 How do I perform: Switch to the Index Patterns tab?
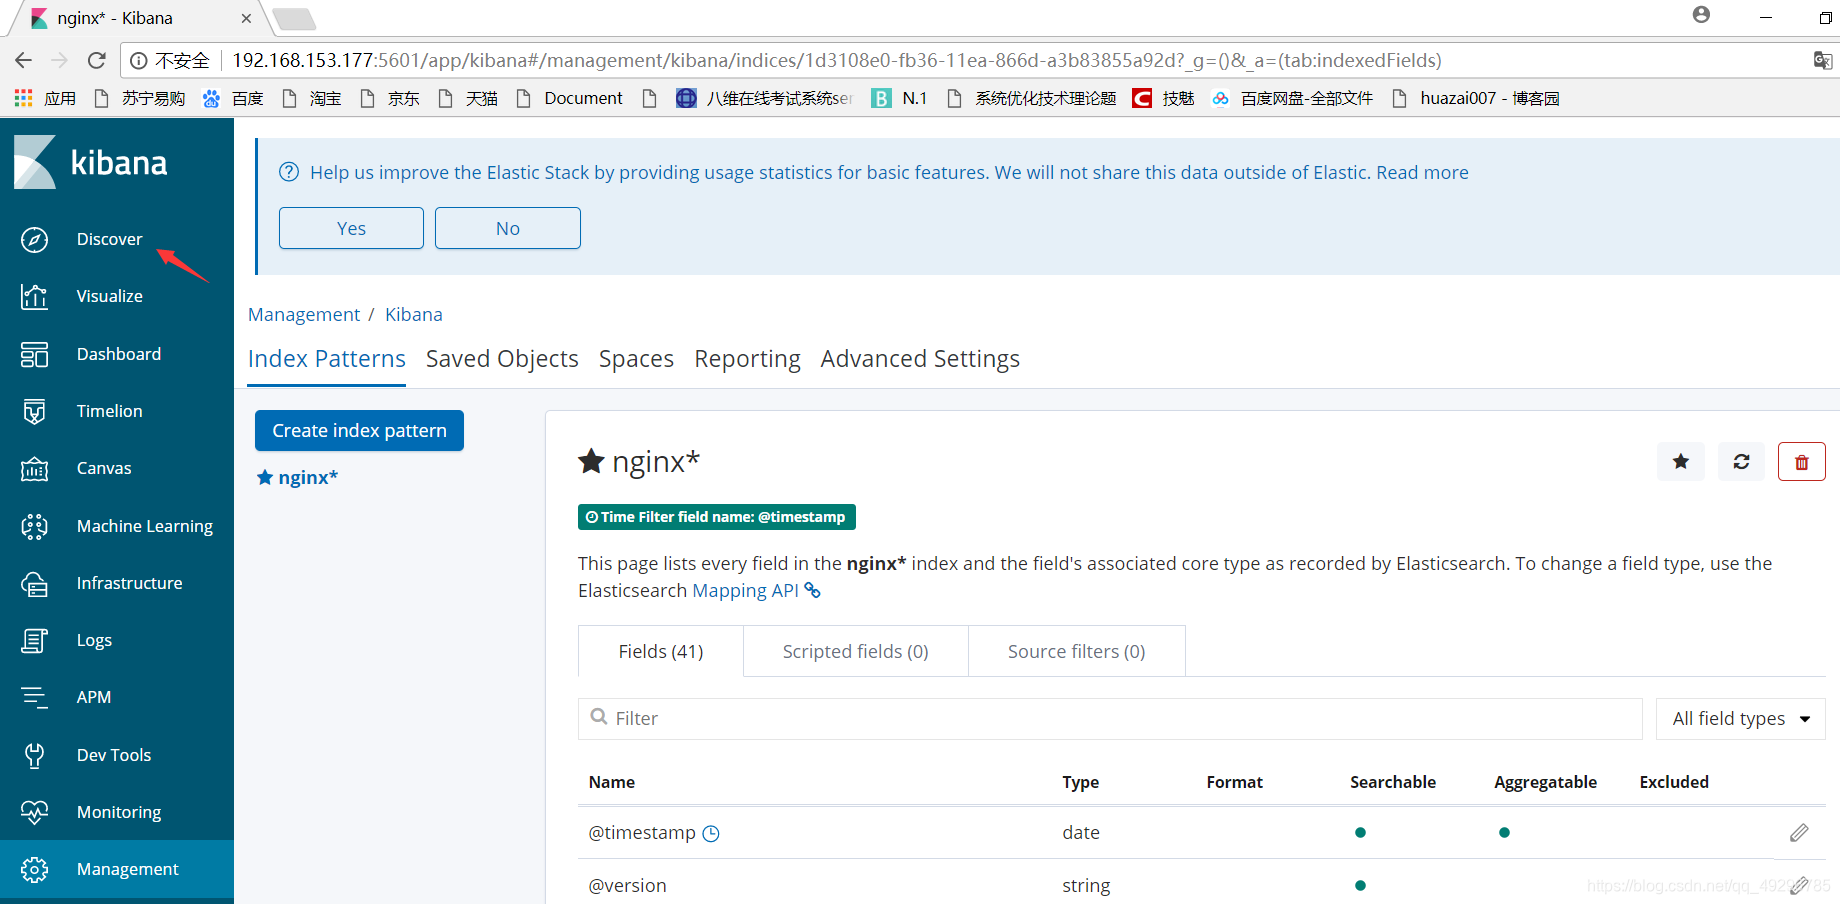pyautogui.click(x=327, y=359)
